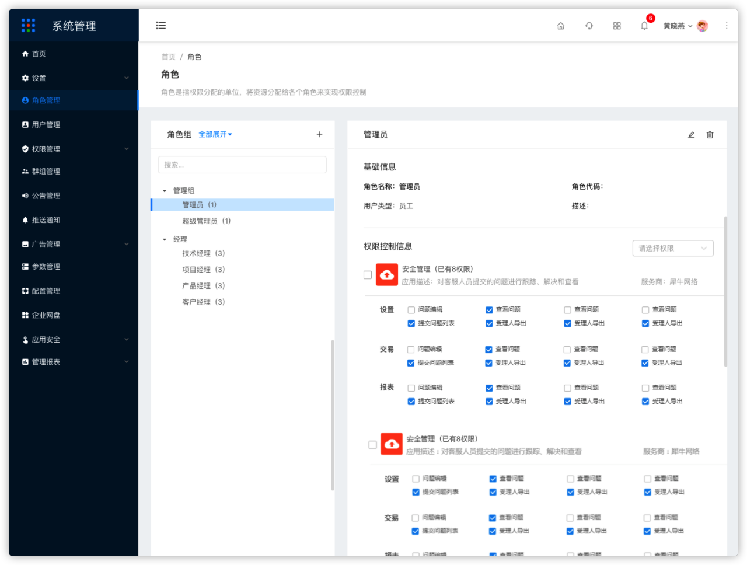Screen dimensions: 748x565
Task: Uncheck 提交问题列表 in the upper 报表 row
Action: 411,401
